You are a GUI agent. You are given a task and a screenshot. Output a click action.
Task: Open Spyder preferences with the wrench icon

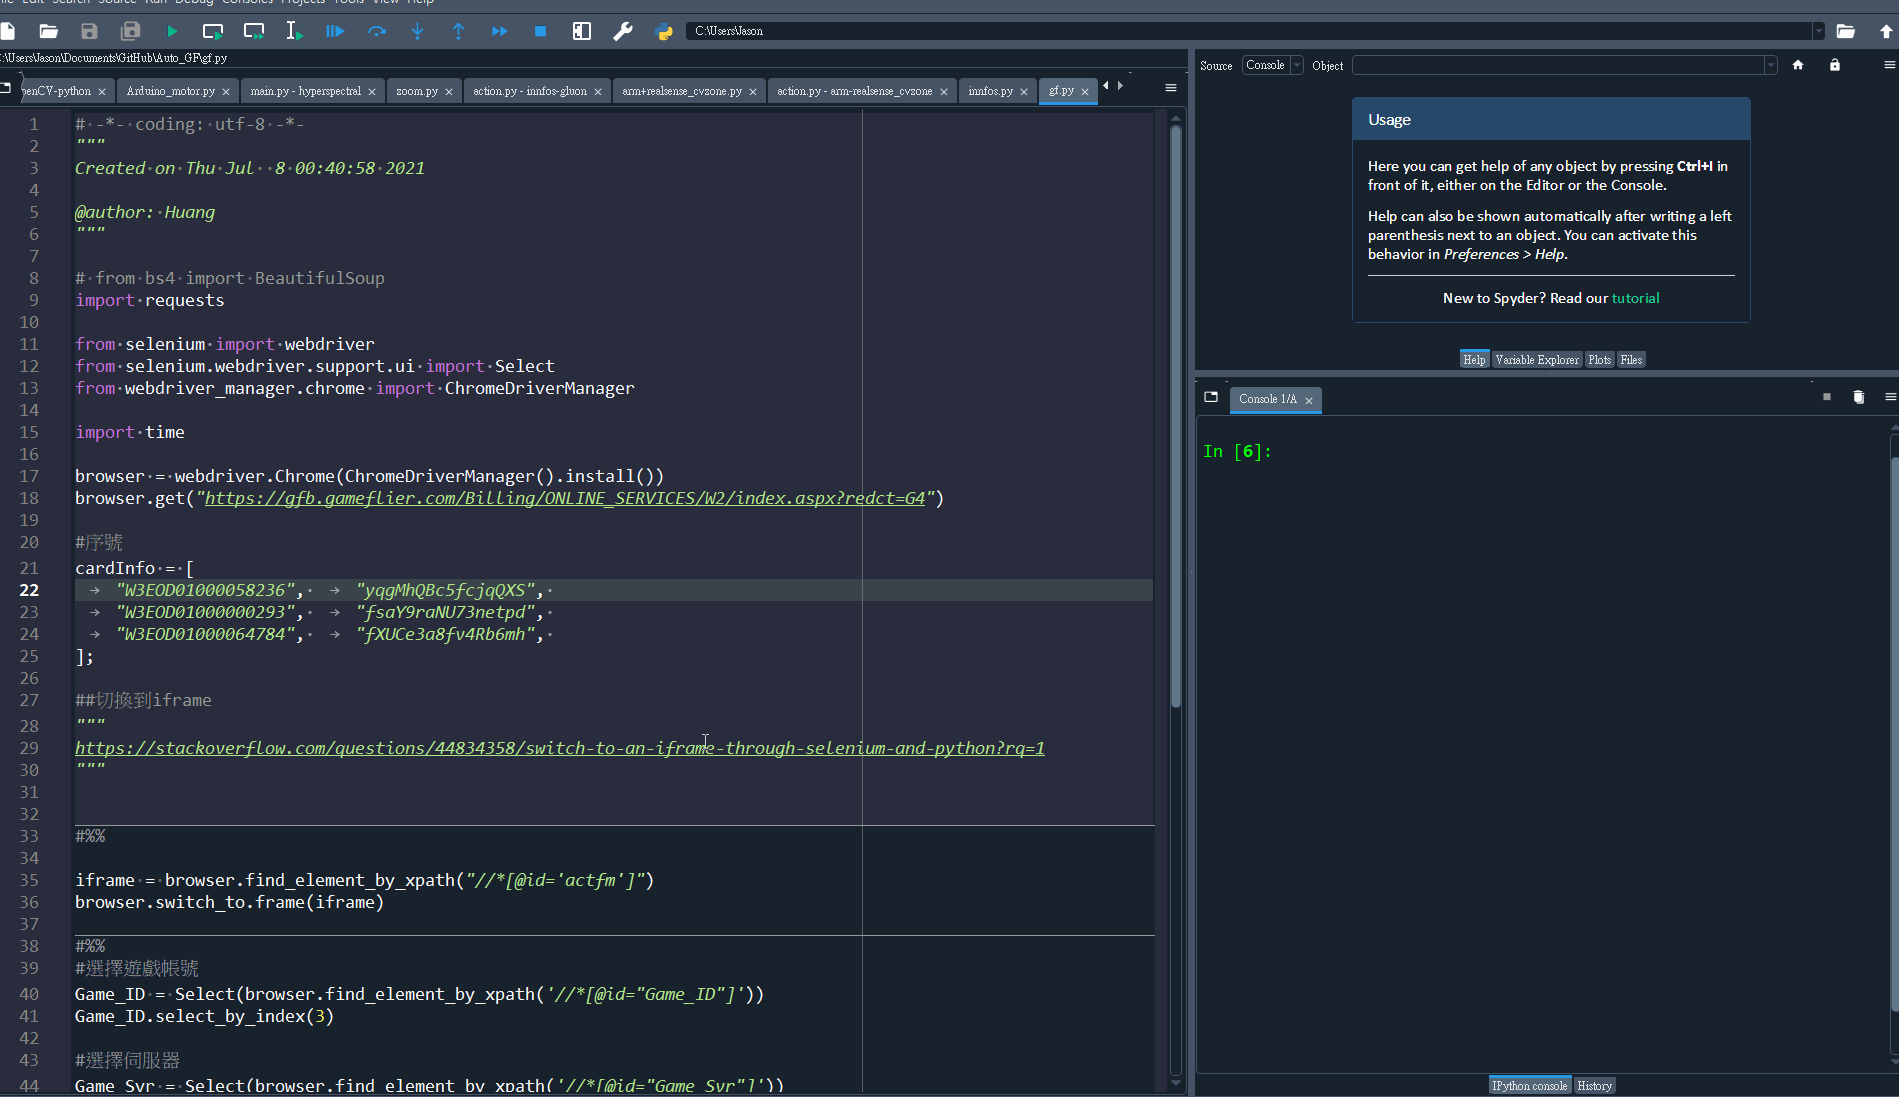[623, 31]
